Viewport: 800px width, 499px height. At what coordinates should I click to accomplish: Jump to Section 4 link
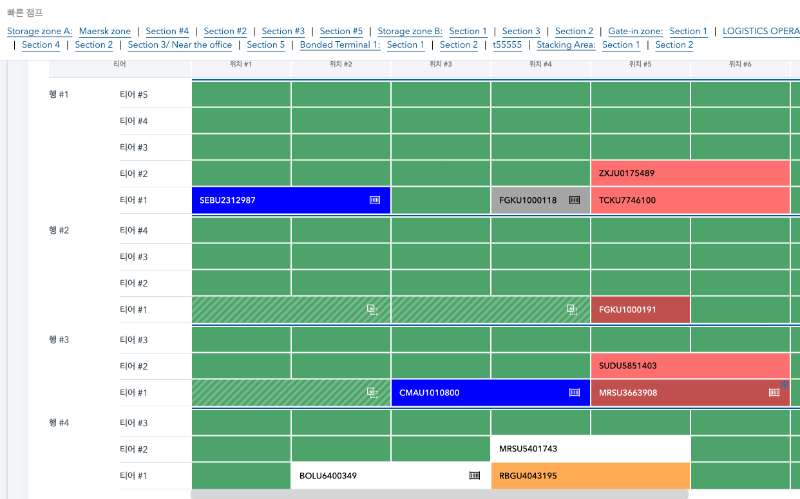[x=41, y=45]
